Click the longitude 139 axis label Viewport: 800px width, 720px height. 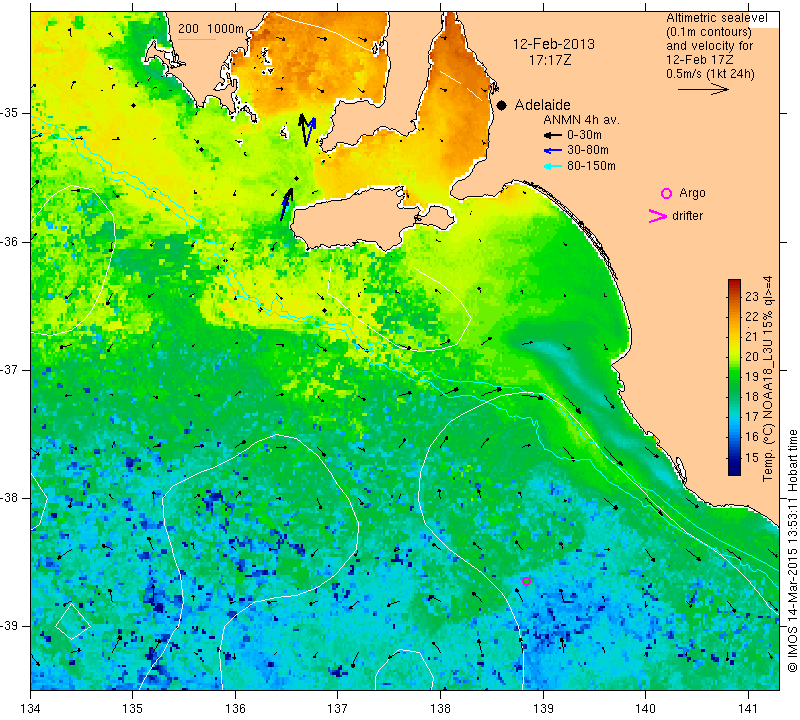[543, 709]
